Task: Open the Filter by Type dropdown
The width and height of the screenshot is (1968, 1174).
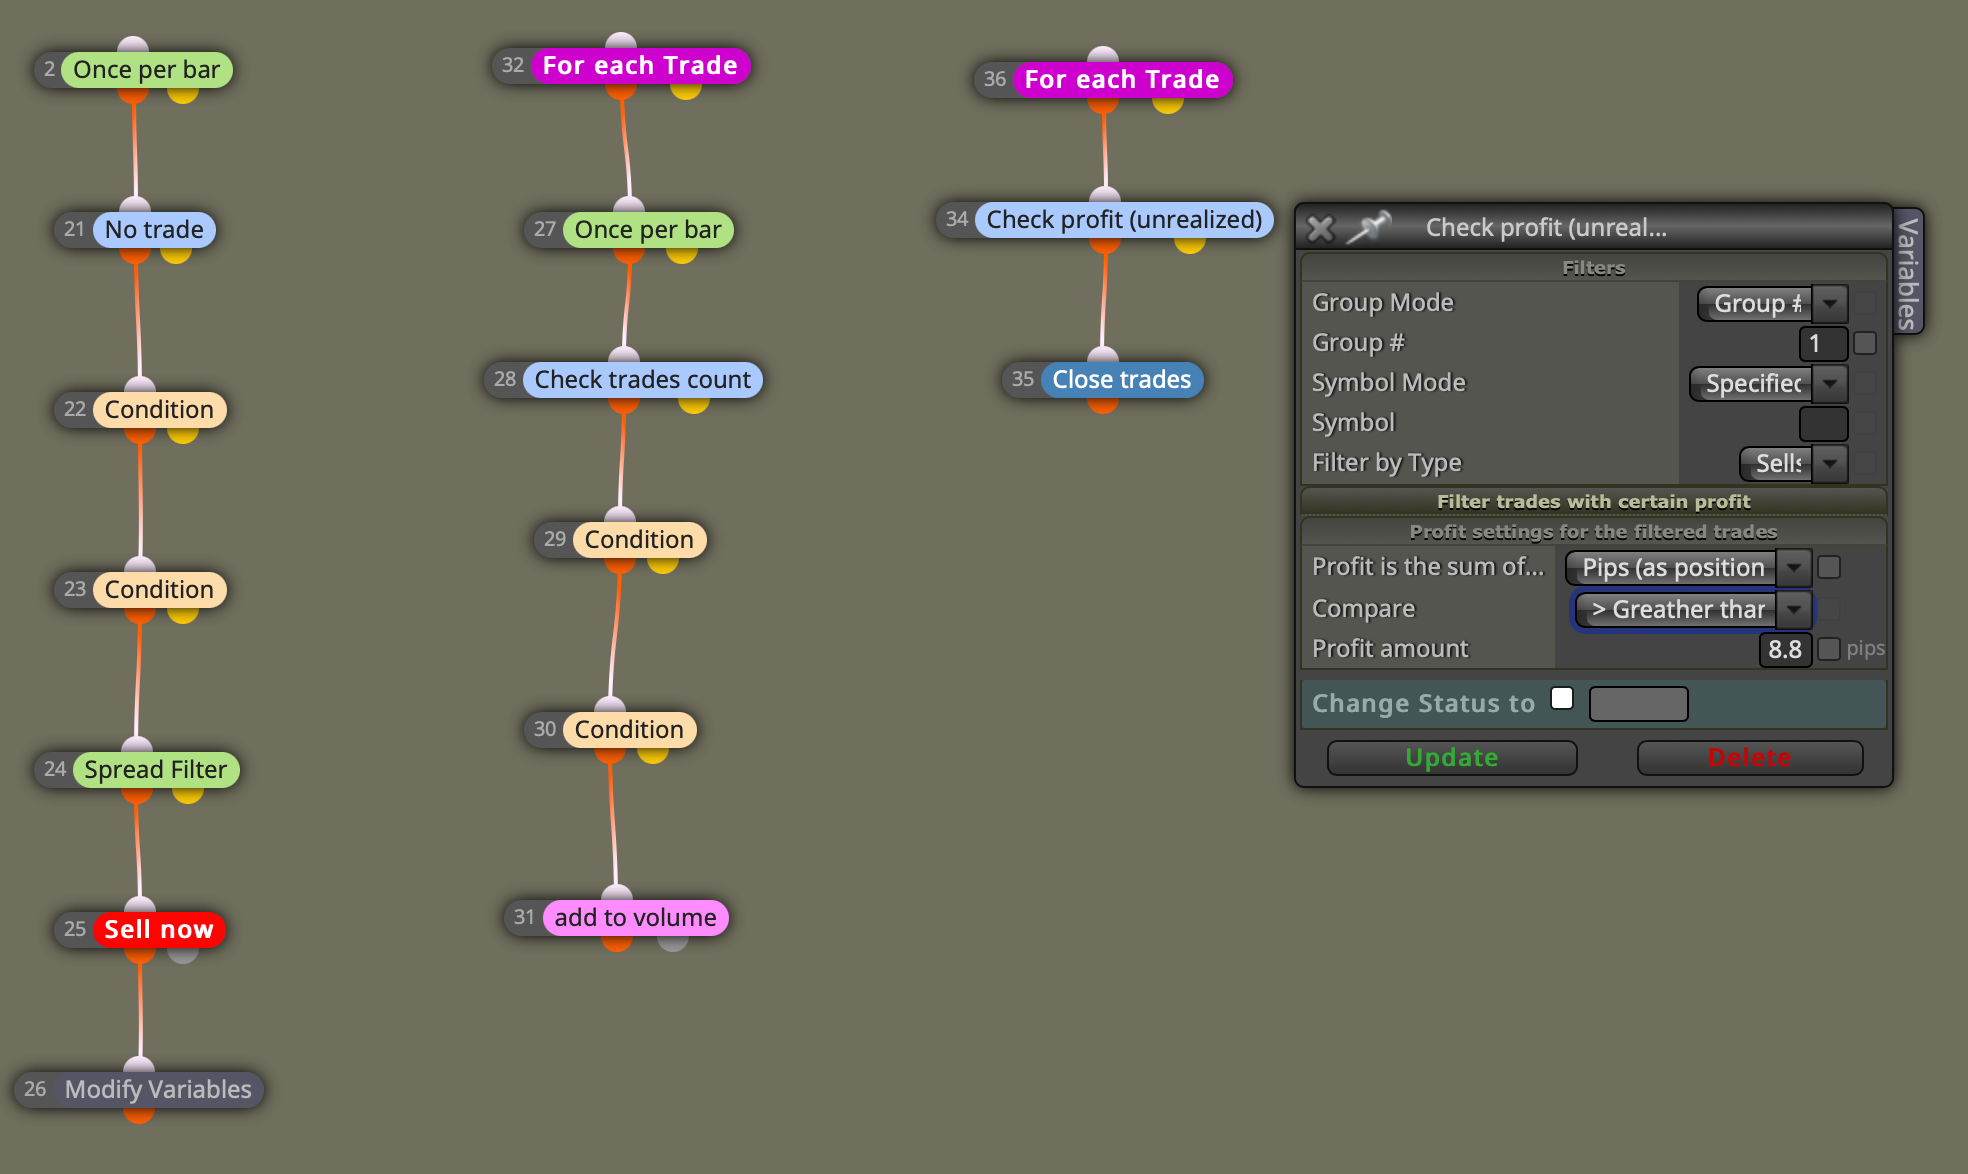Action: (1794, 463)
